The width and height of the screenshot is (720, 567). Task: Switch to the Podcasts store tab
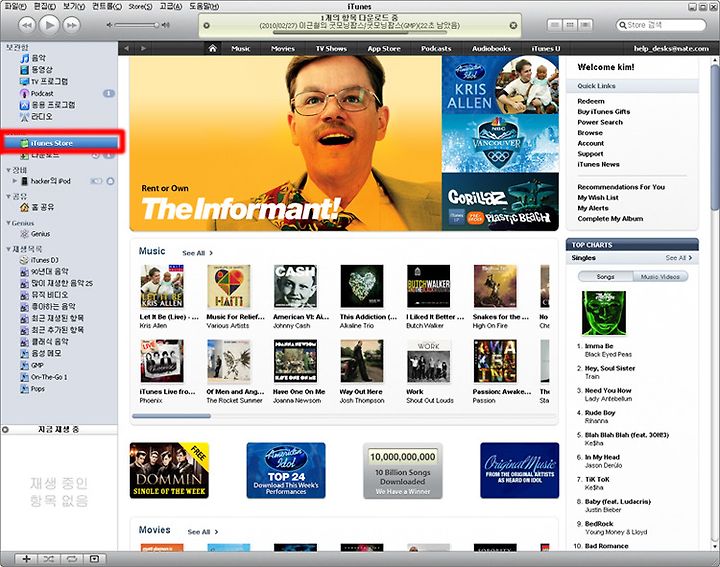436,48
